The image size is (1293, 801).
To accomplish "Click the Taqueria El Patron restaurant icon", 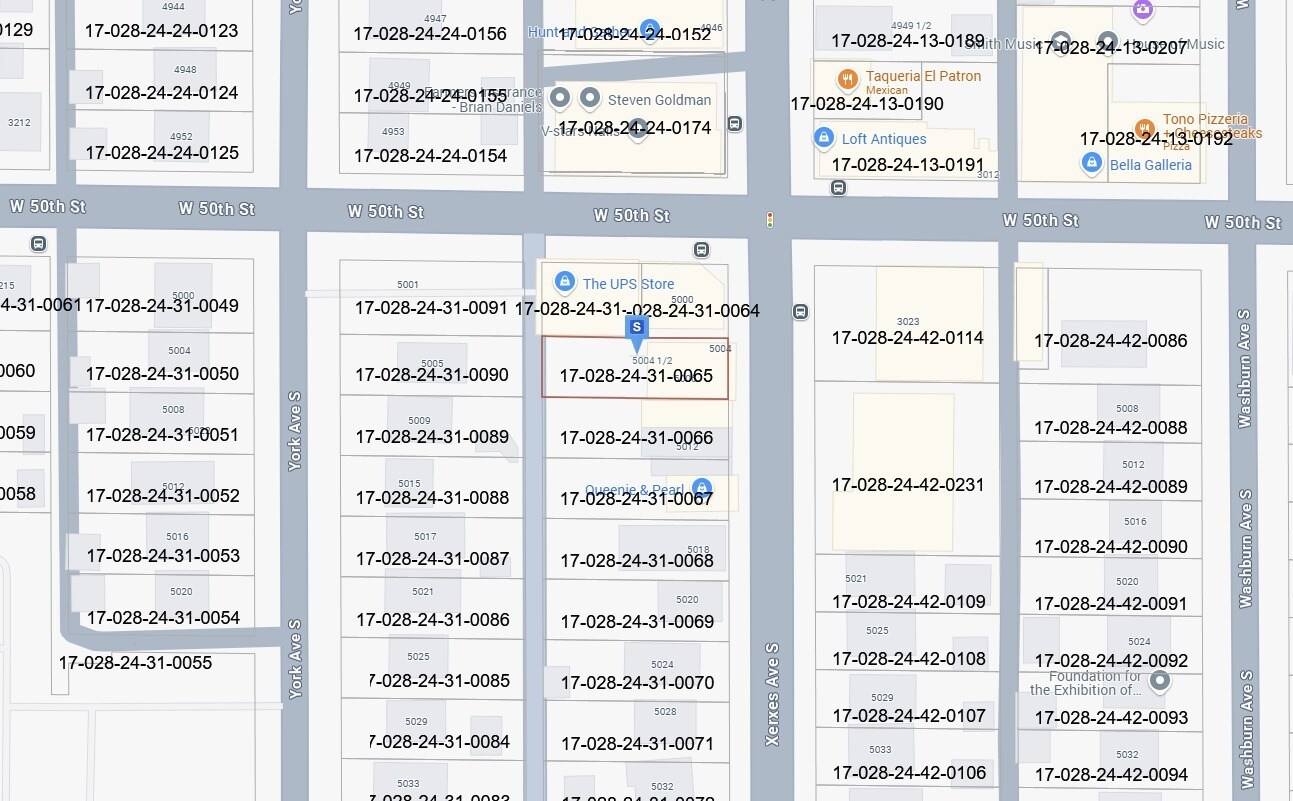I will point(848,77).
